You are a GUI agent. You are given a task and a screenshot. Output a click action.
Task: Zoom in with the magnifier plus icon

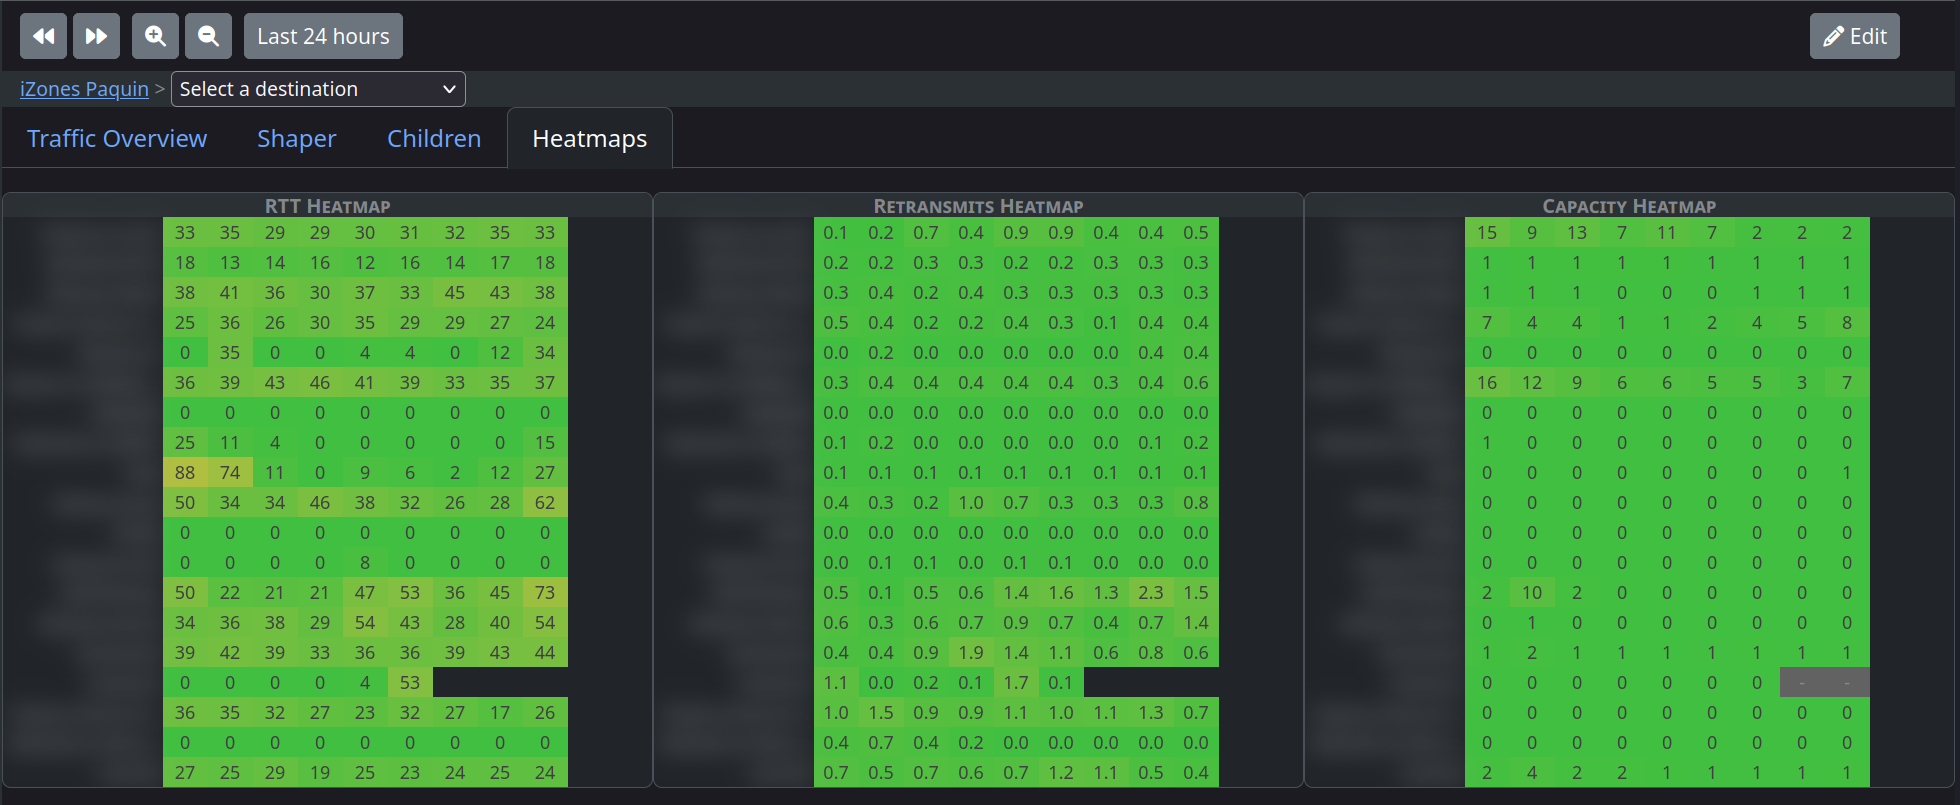coord(156,37)
